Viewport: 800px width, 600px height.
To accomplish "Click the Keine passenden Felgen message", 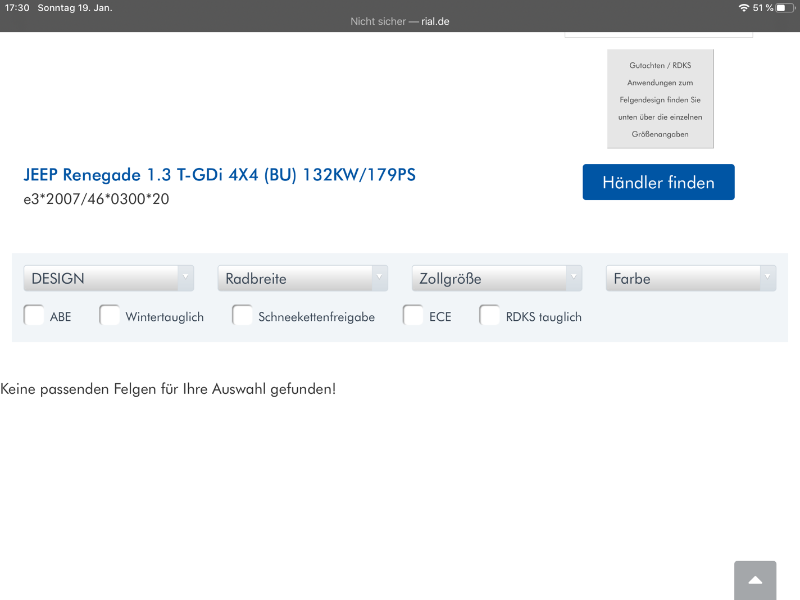I will click(x=168, y=388).
